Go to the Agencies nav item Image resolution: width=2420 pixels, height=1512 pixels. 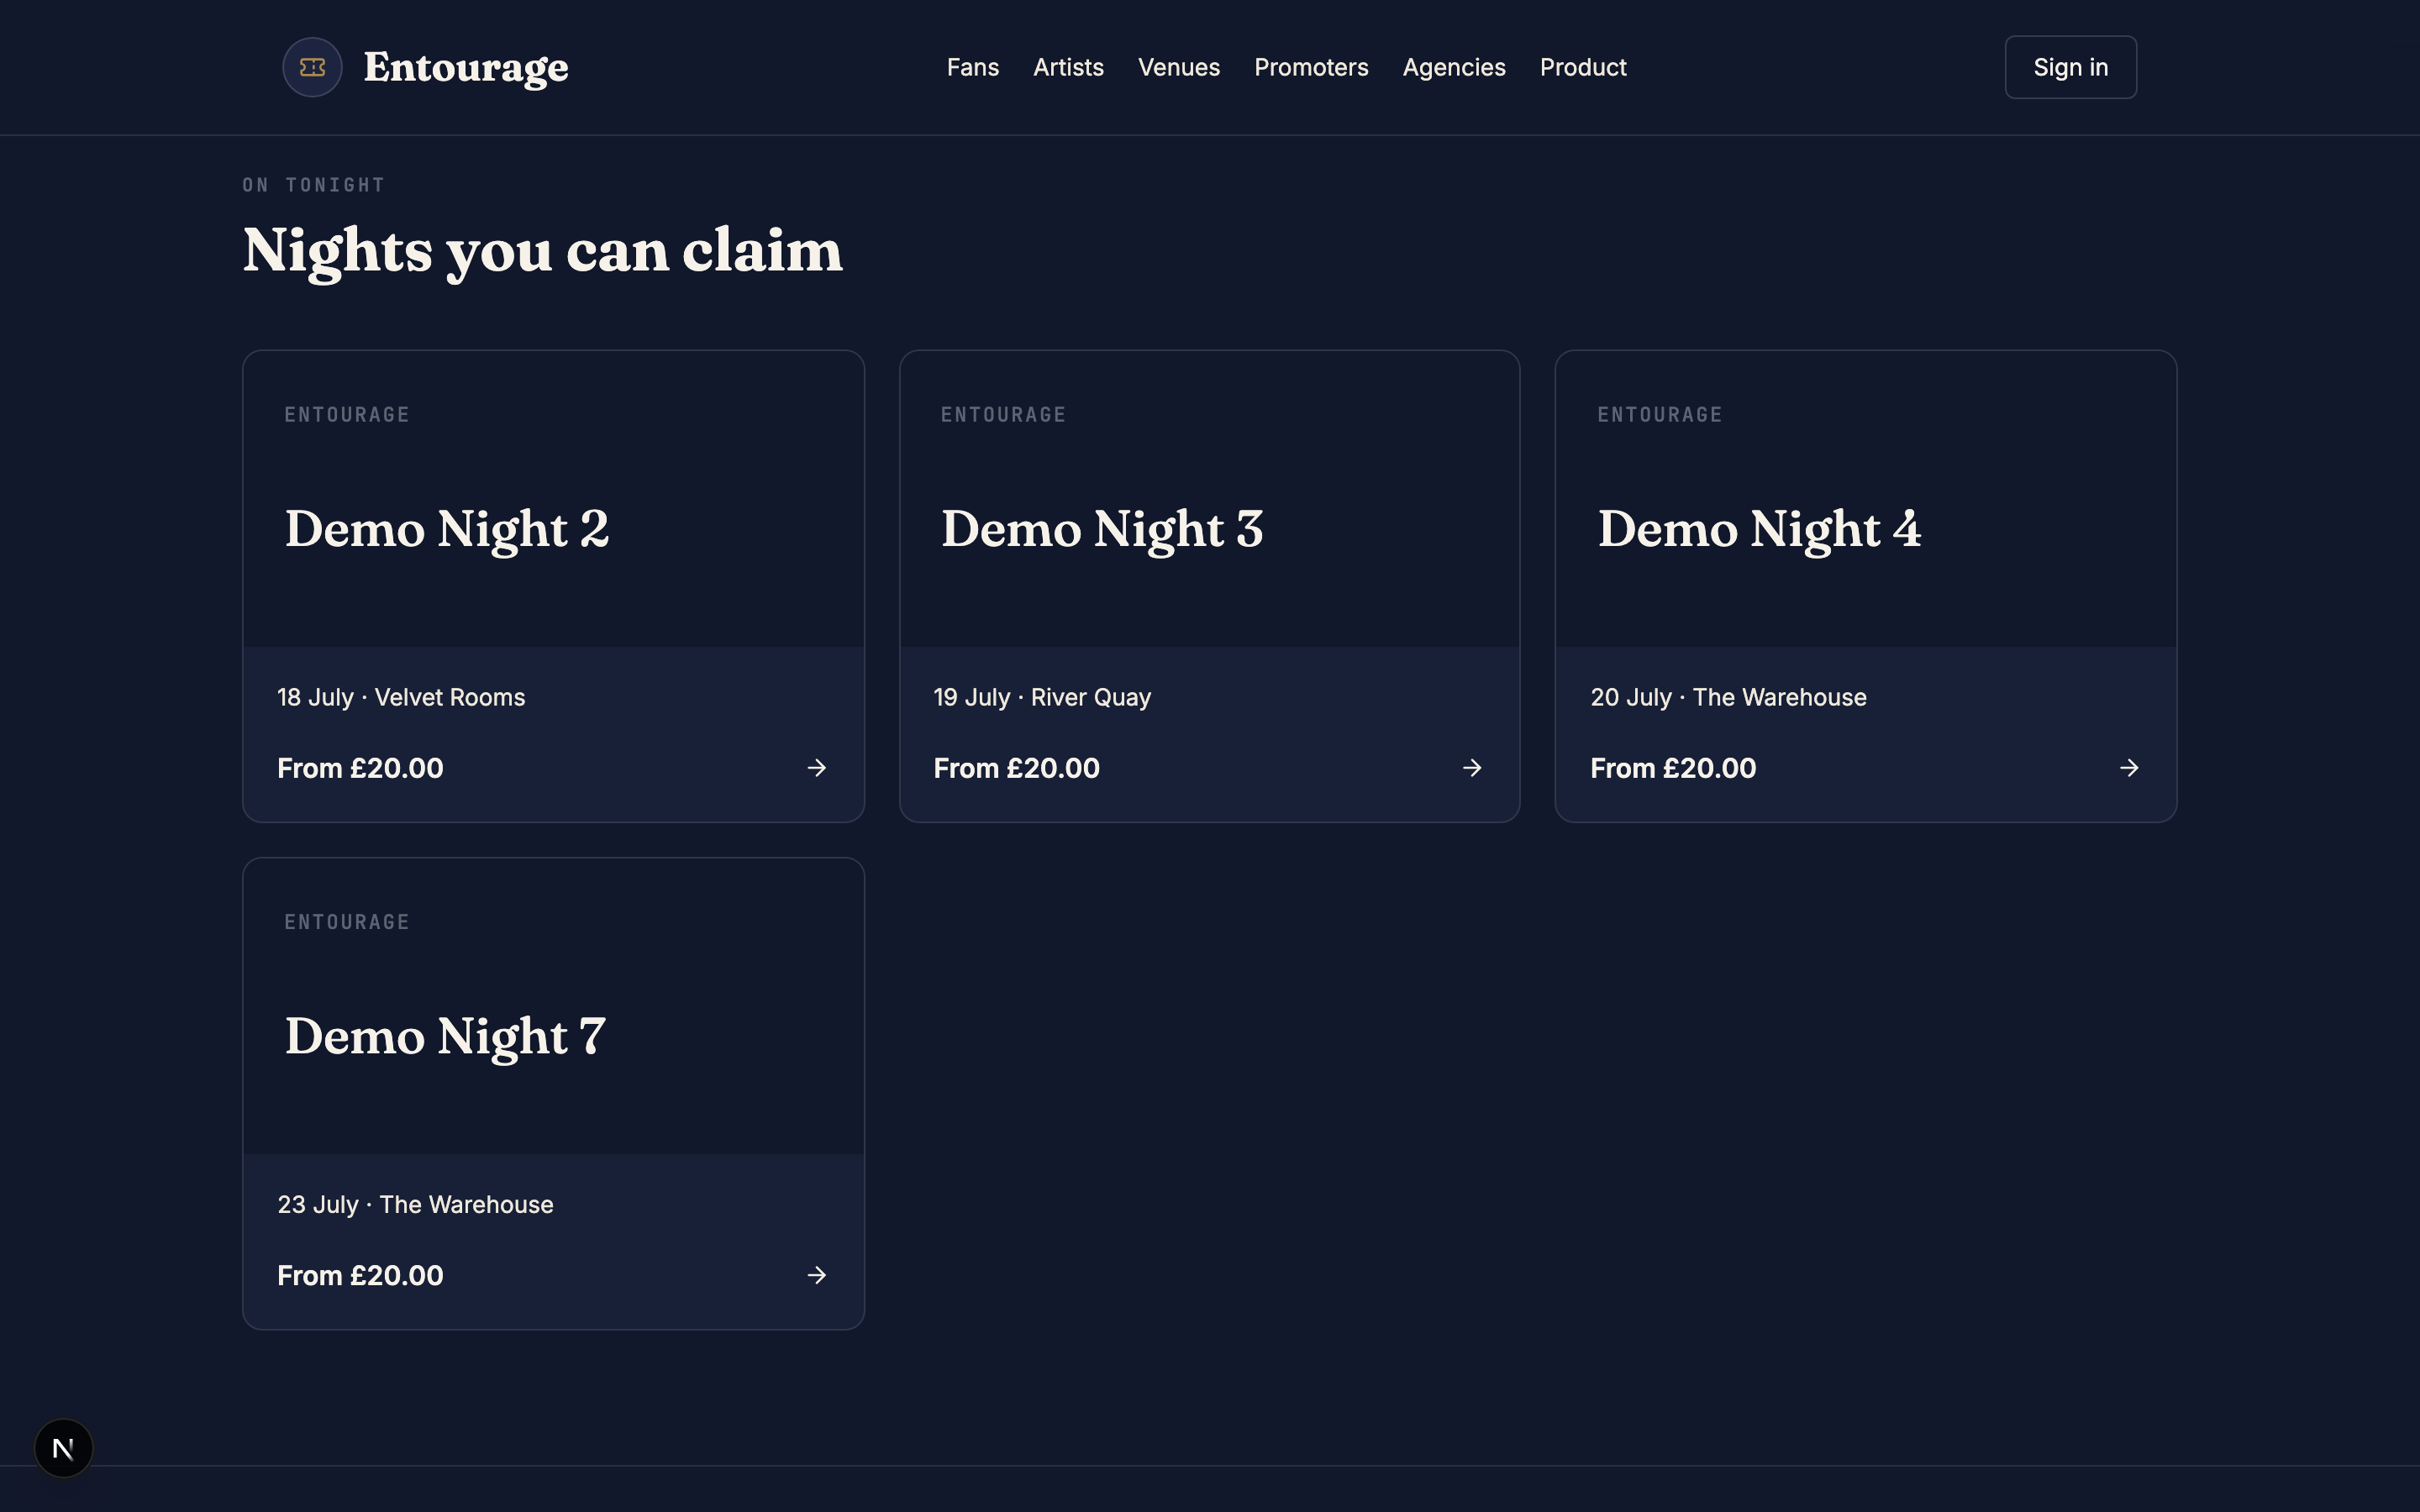coord(1454,67)
